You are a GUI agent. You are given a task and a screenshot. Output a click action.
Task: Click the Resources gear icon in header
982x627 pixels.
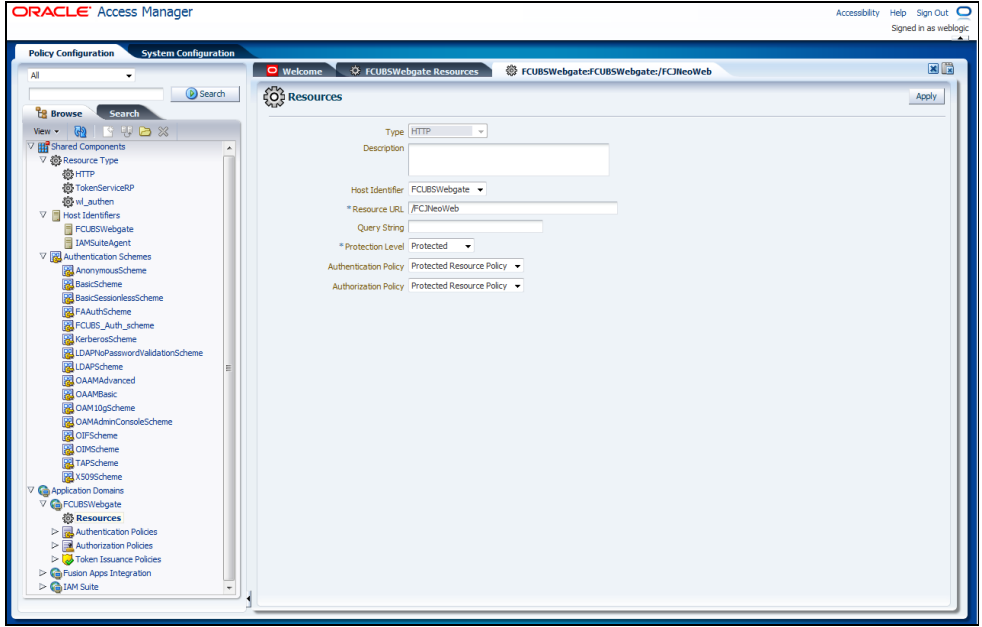tap(274, 97)
